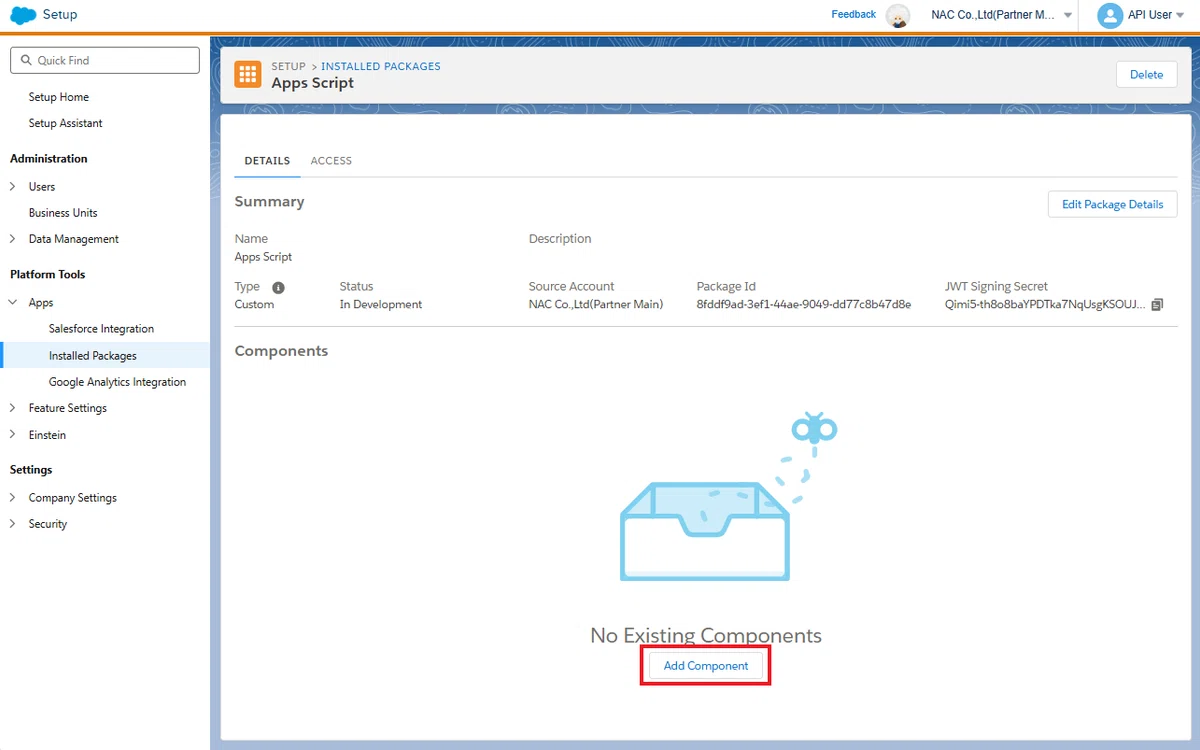1200x750 pixels.
Task: Click the Source Account value NAC Co.,Ltd(Partner Main)
Action: (x=596, y=305)
